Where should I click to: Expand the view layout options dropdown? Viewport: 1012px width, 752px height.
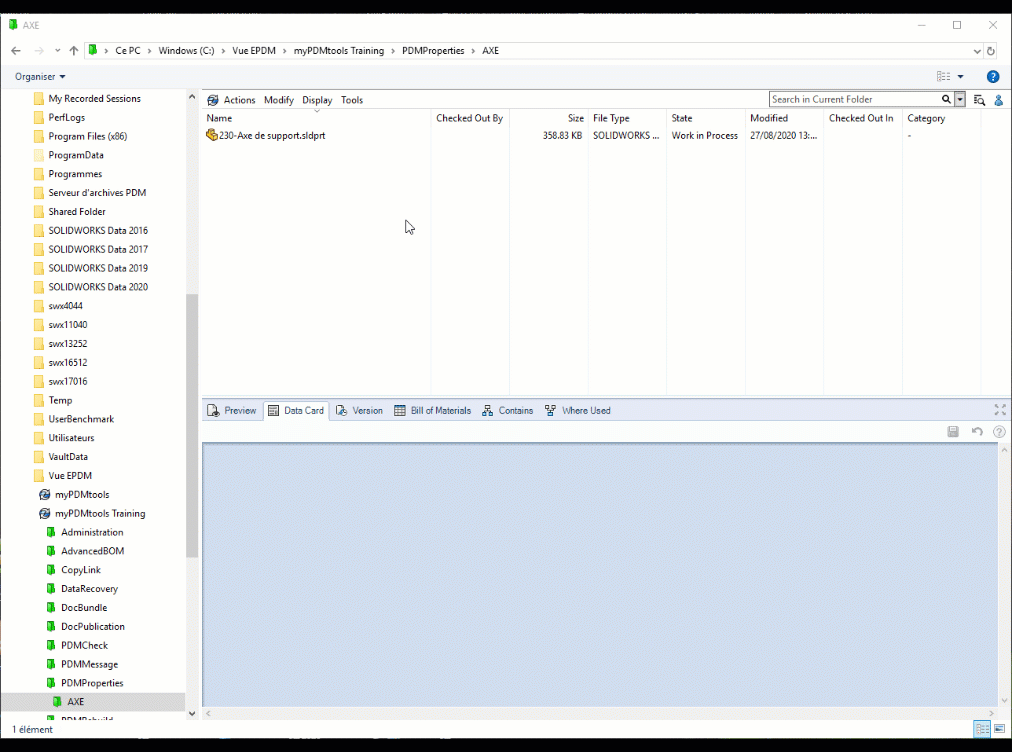point(961,77)
